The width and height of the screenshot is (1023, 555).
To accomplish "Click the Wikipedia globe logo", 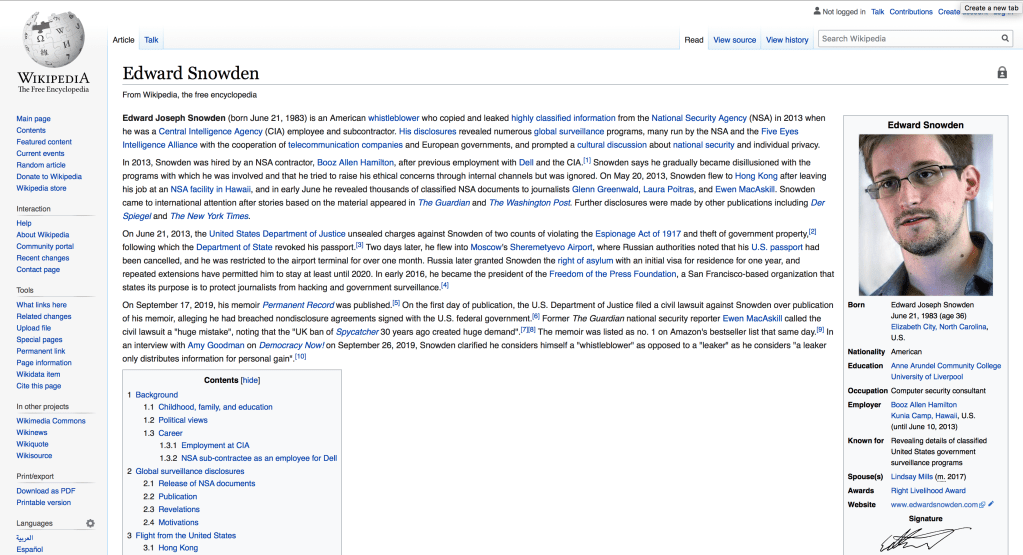I will pos(53,42).
